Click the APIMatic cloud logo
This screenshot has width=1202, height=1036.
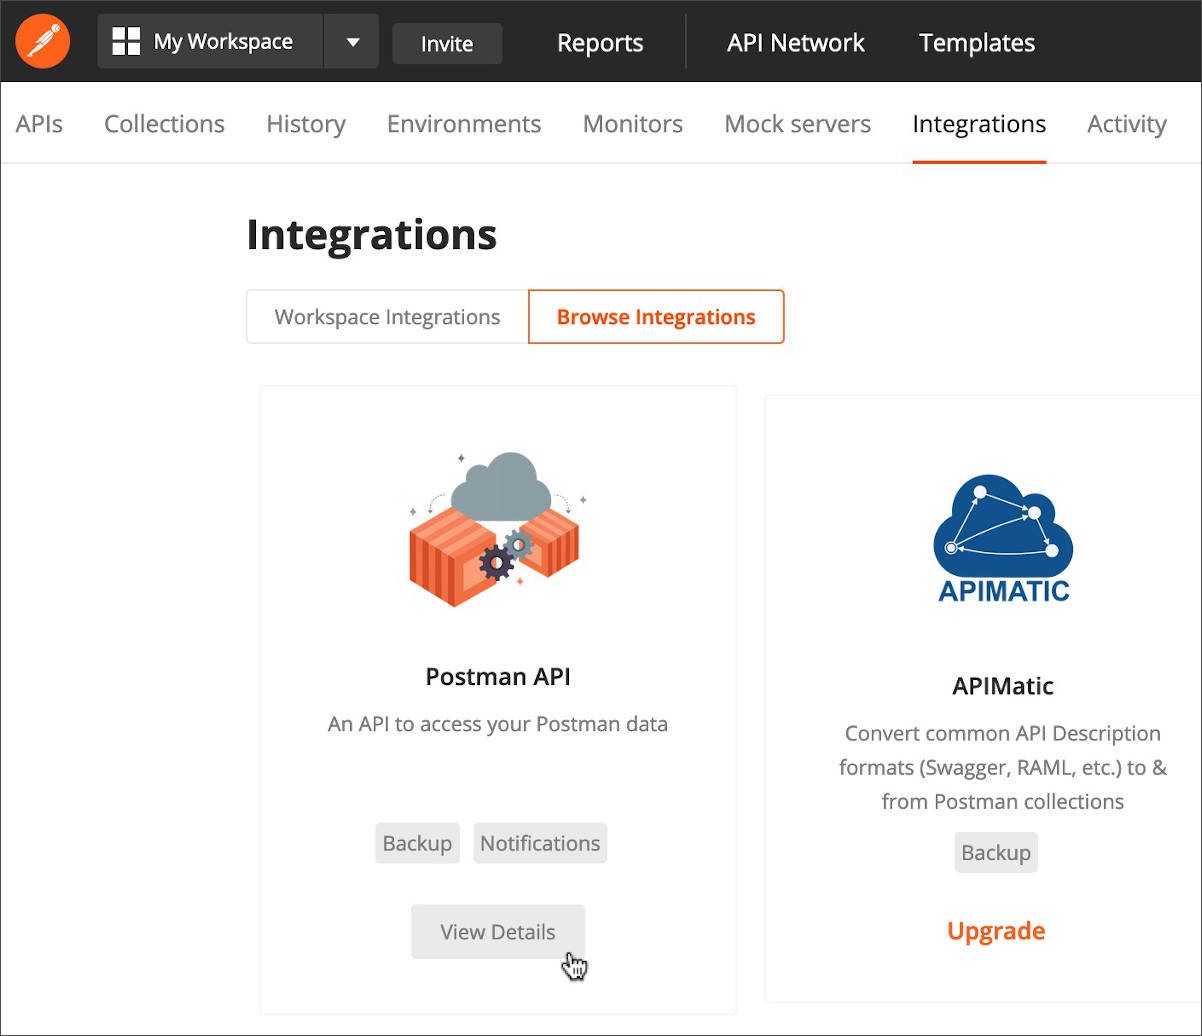[x=1003, y=538]
